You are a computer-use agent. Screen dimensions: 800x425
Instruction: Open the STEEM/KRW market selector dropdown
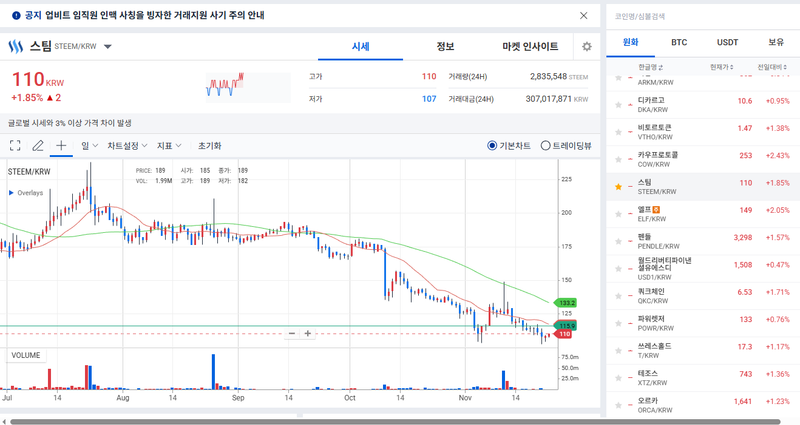click(108, 47)
